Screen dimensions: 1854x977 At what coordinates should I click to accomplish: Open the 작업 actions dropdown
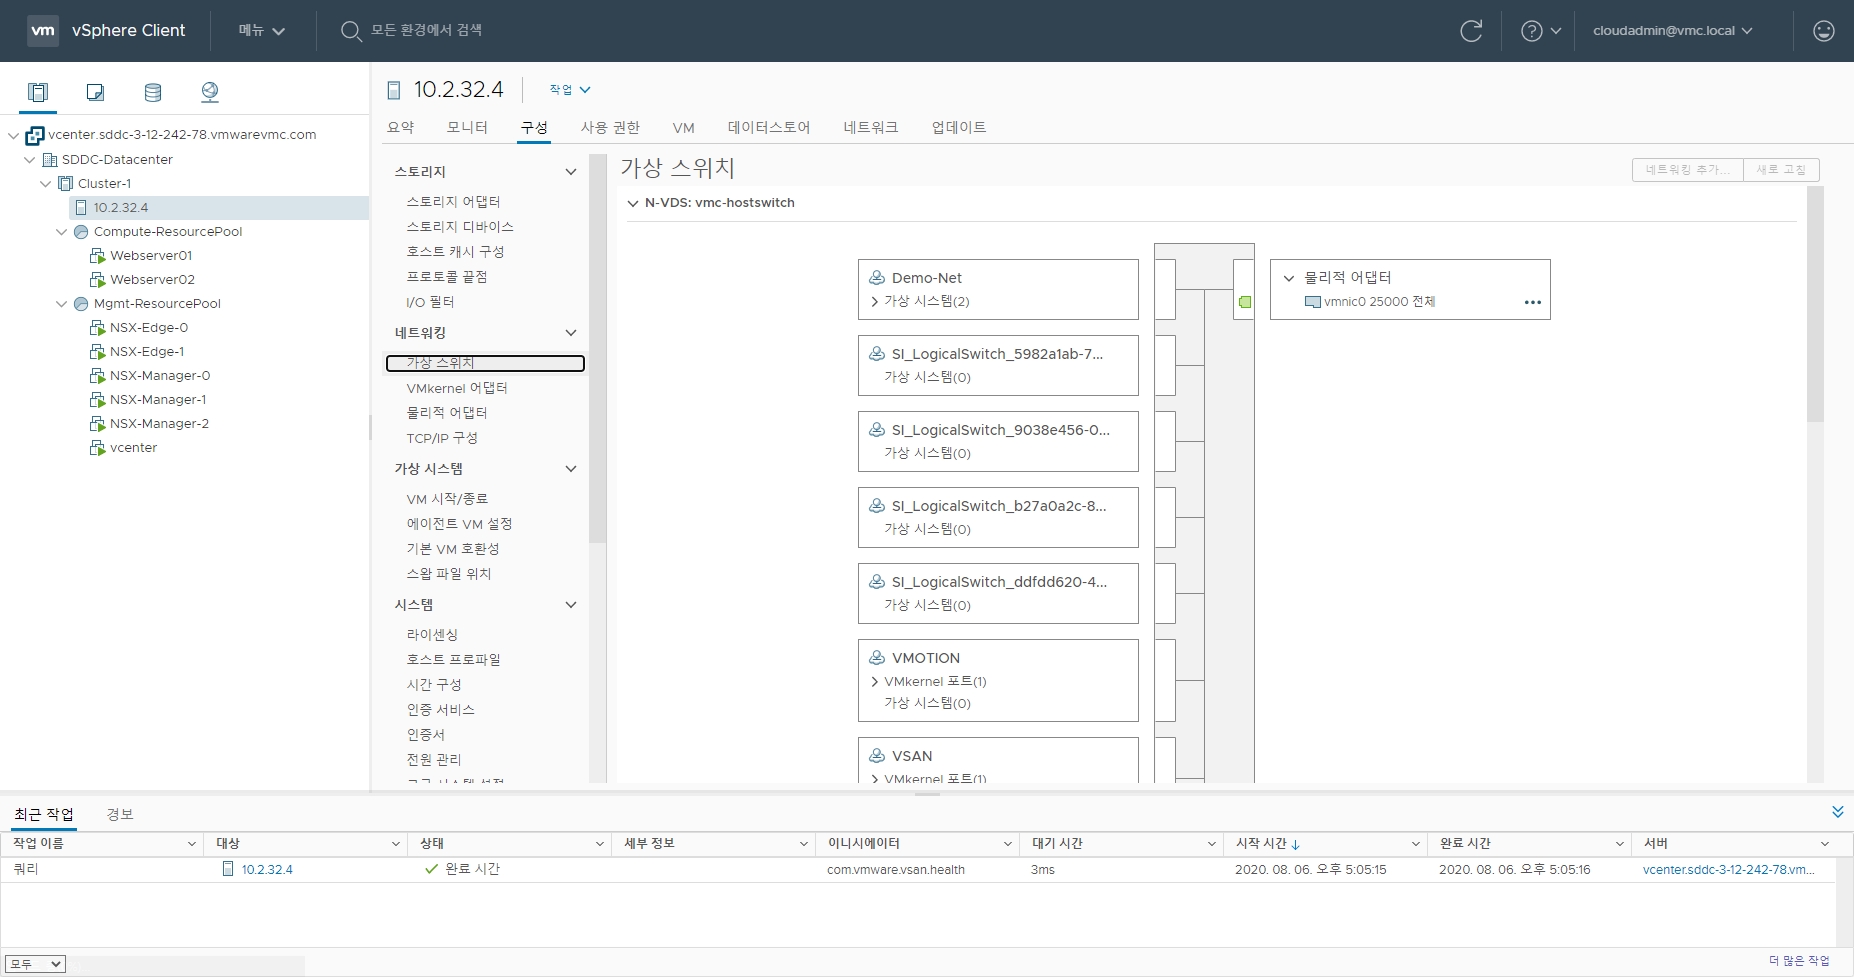(570, 90)
